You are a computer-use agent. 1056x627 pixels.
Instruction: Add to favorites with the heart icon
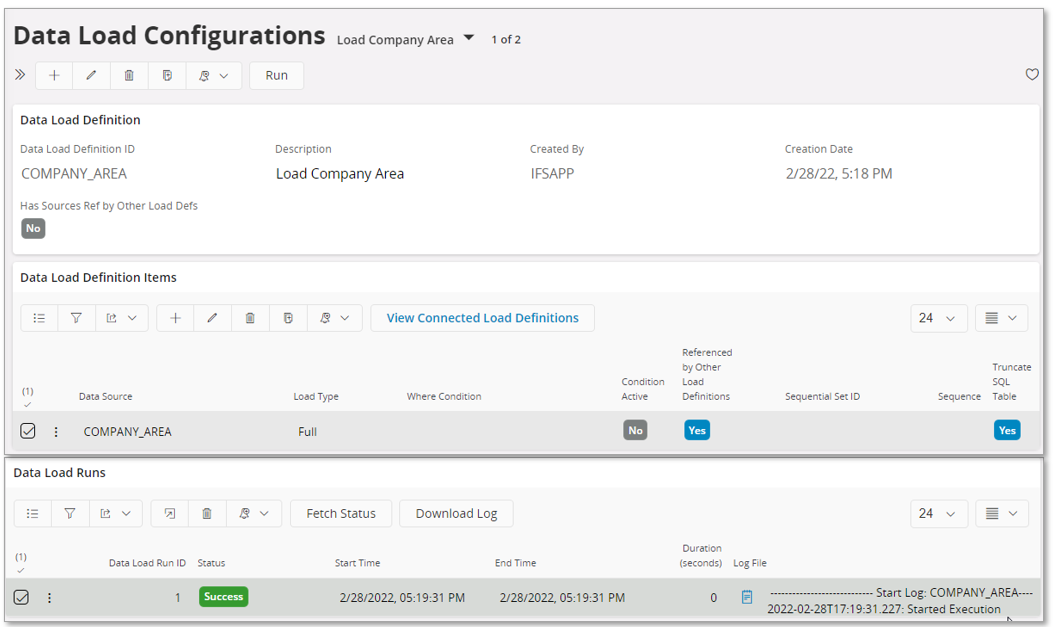(1032, 75)
